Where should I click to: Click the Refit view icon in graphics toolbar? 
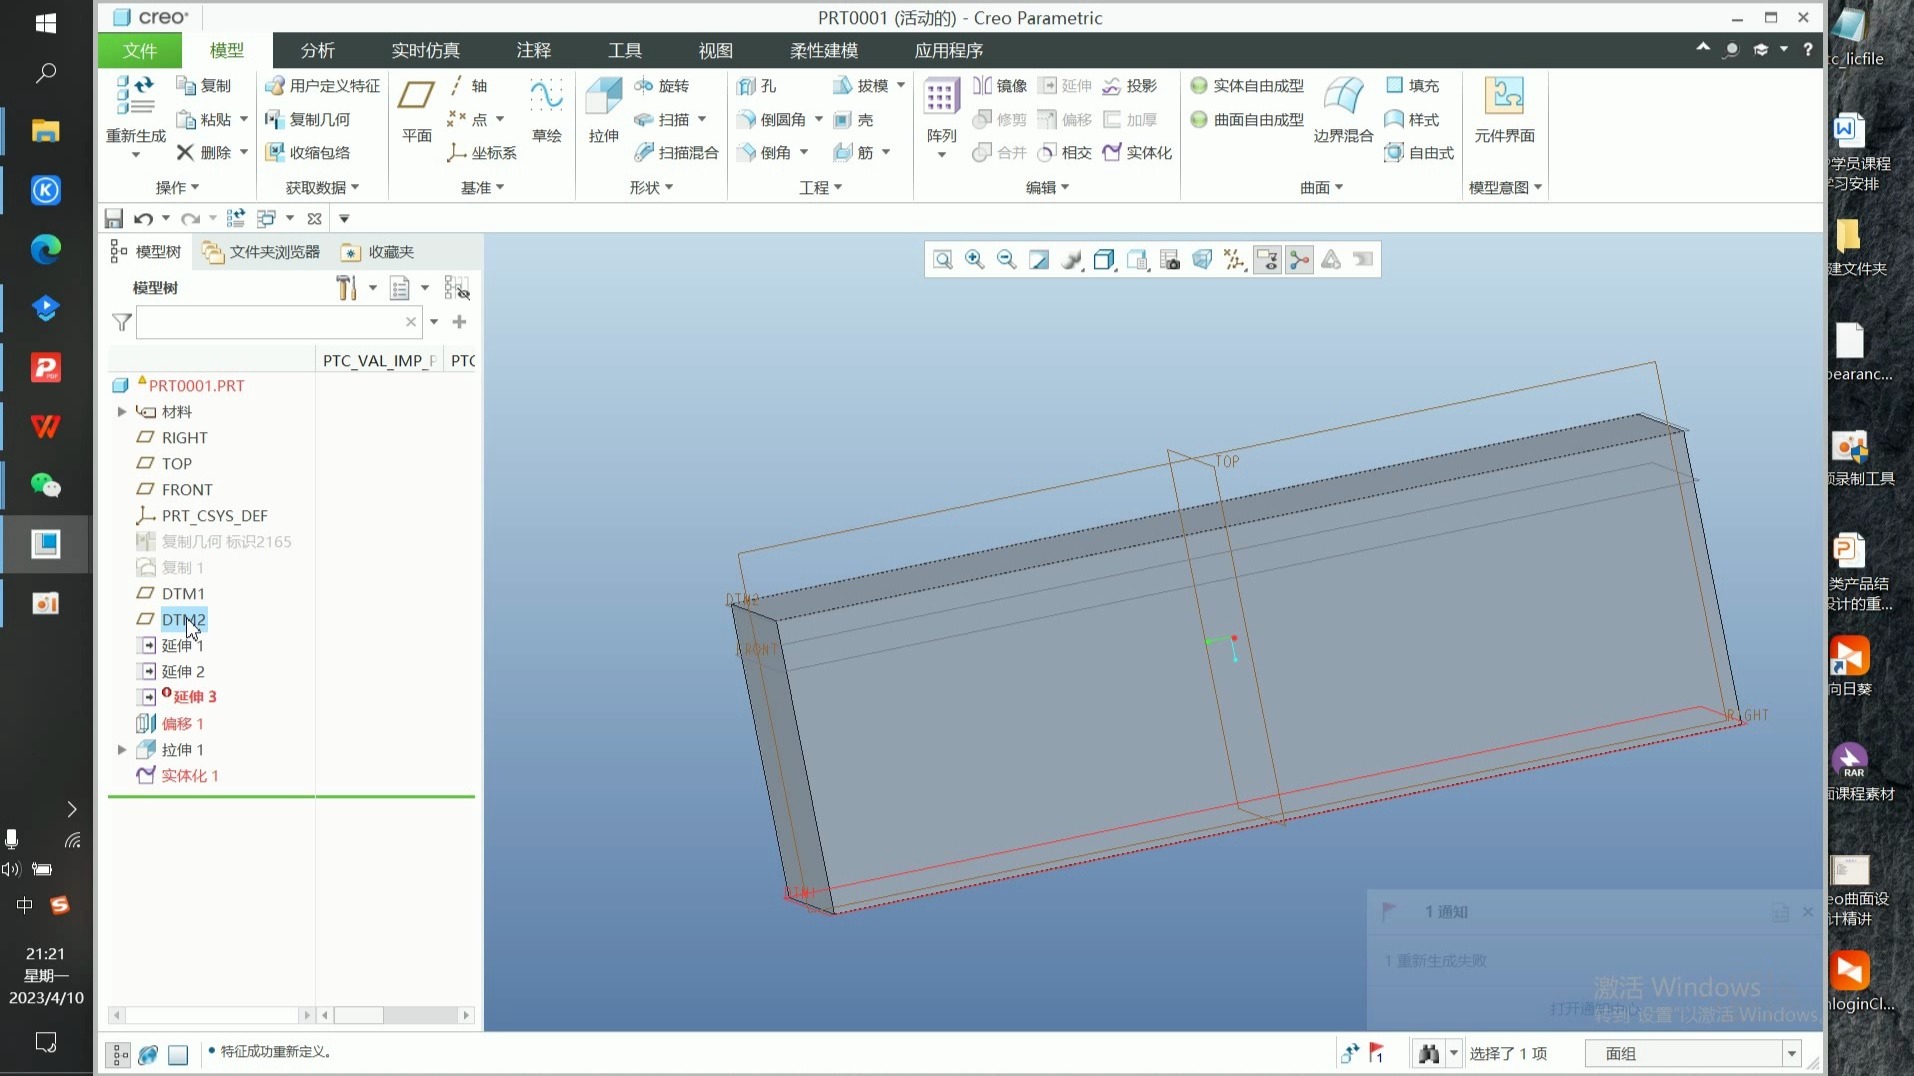click(x=942, y=260)
